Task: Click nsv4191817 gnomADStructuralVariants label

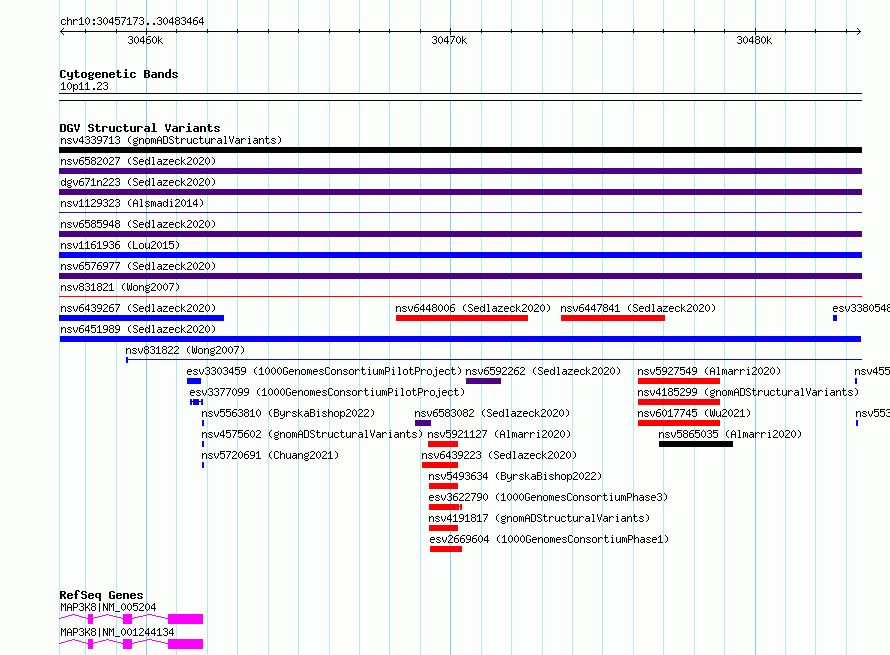Action: click(539, 518)
